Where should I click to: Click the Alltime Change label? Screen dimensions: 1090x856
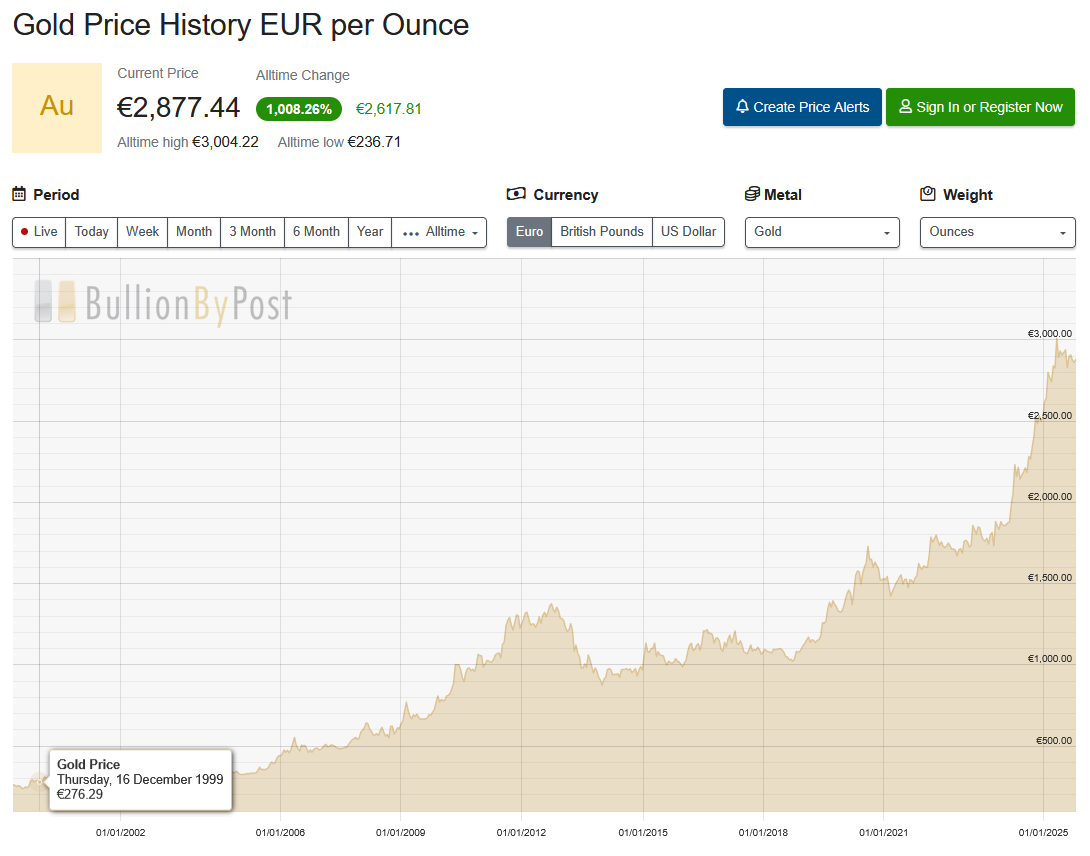coord(302,75)
